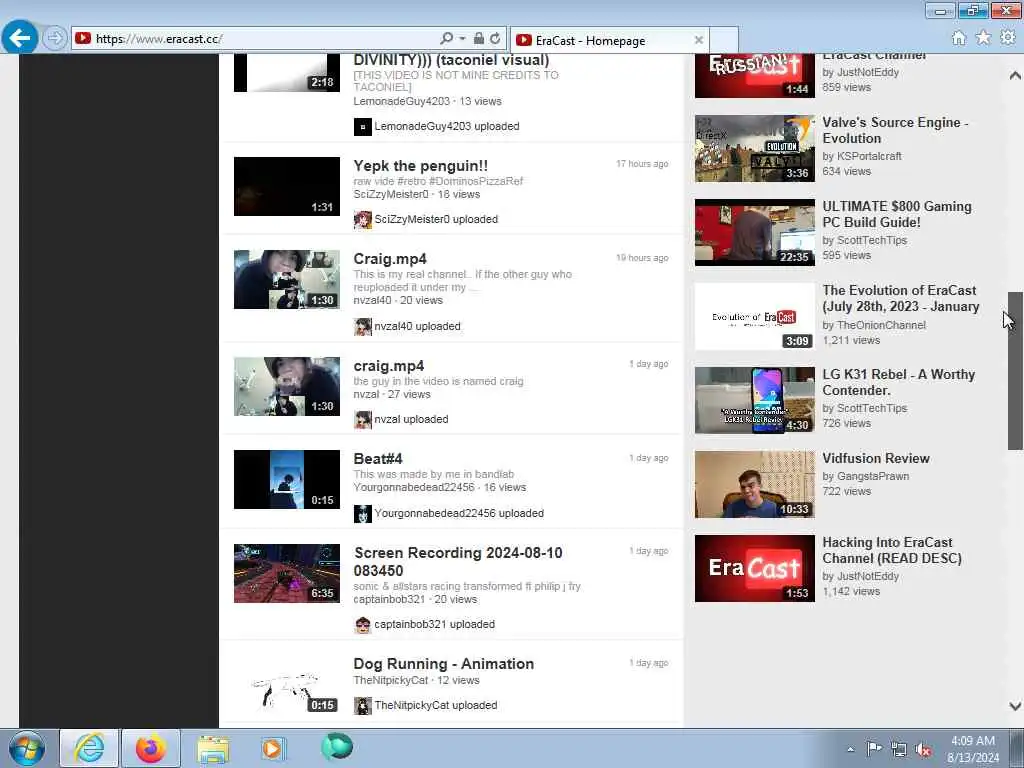The height and width of the screenshot is (768, 1024).
Task: Click the Beat#4 video thumbnail
Action: pos(287,479)
